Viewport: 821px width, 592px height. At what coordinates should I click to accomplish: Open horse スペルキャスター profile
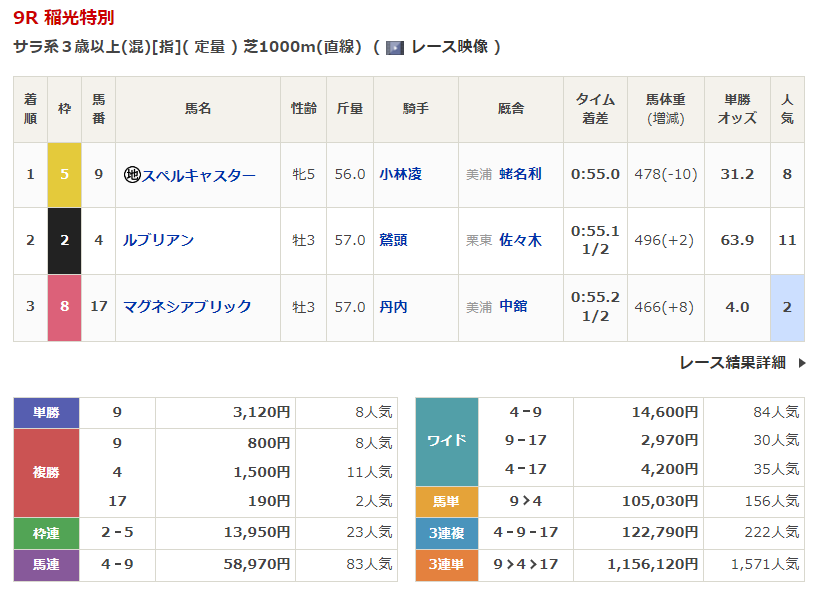[197, 174]
